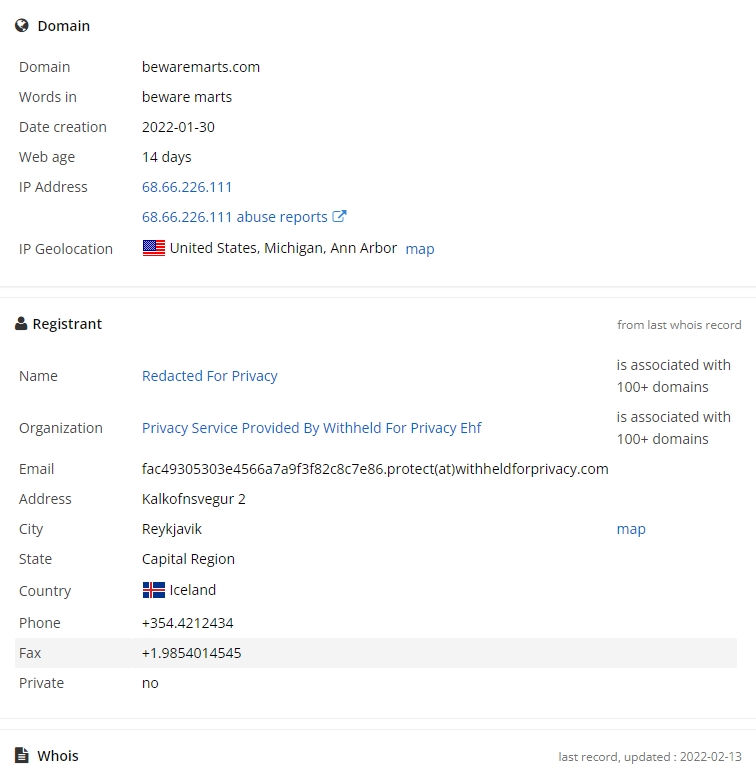Open the 68.66.226.111 IP address link

pyautogui.click(x=187, y=187)
